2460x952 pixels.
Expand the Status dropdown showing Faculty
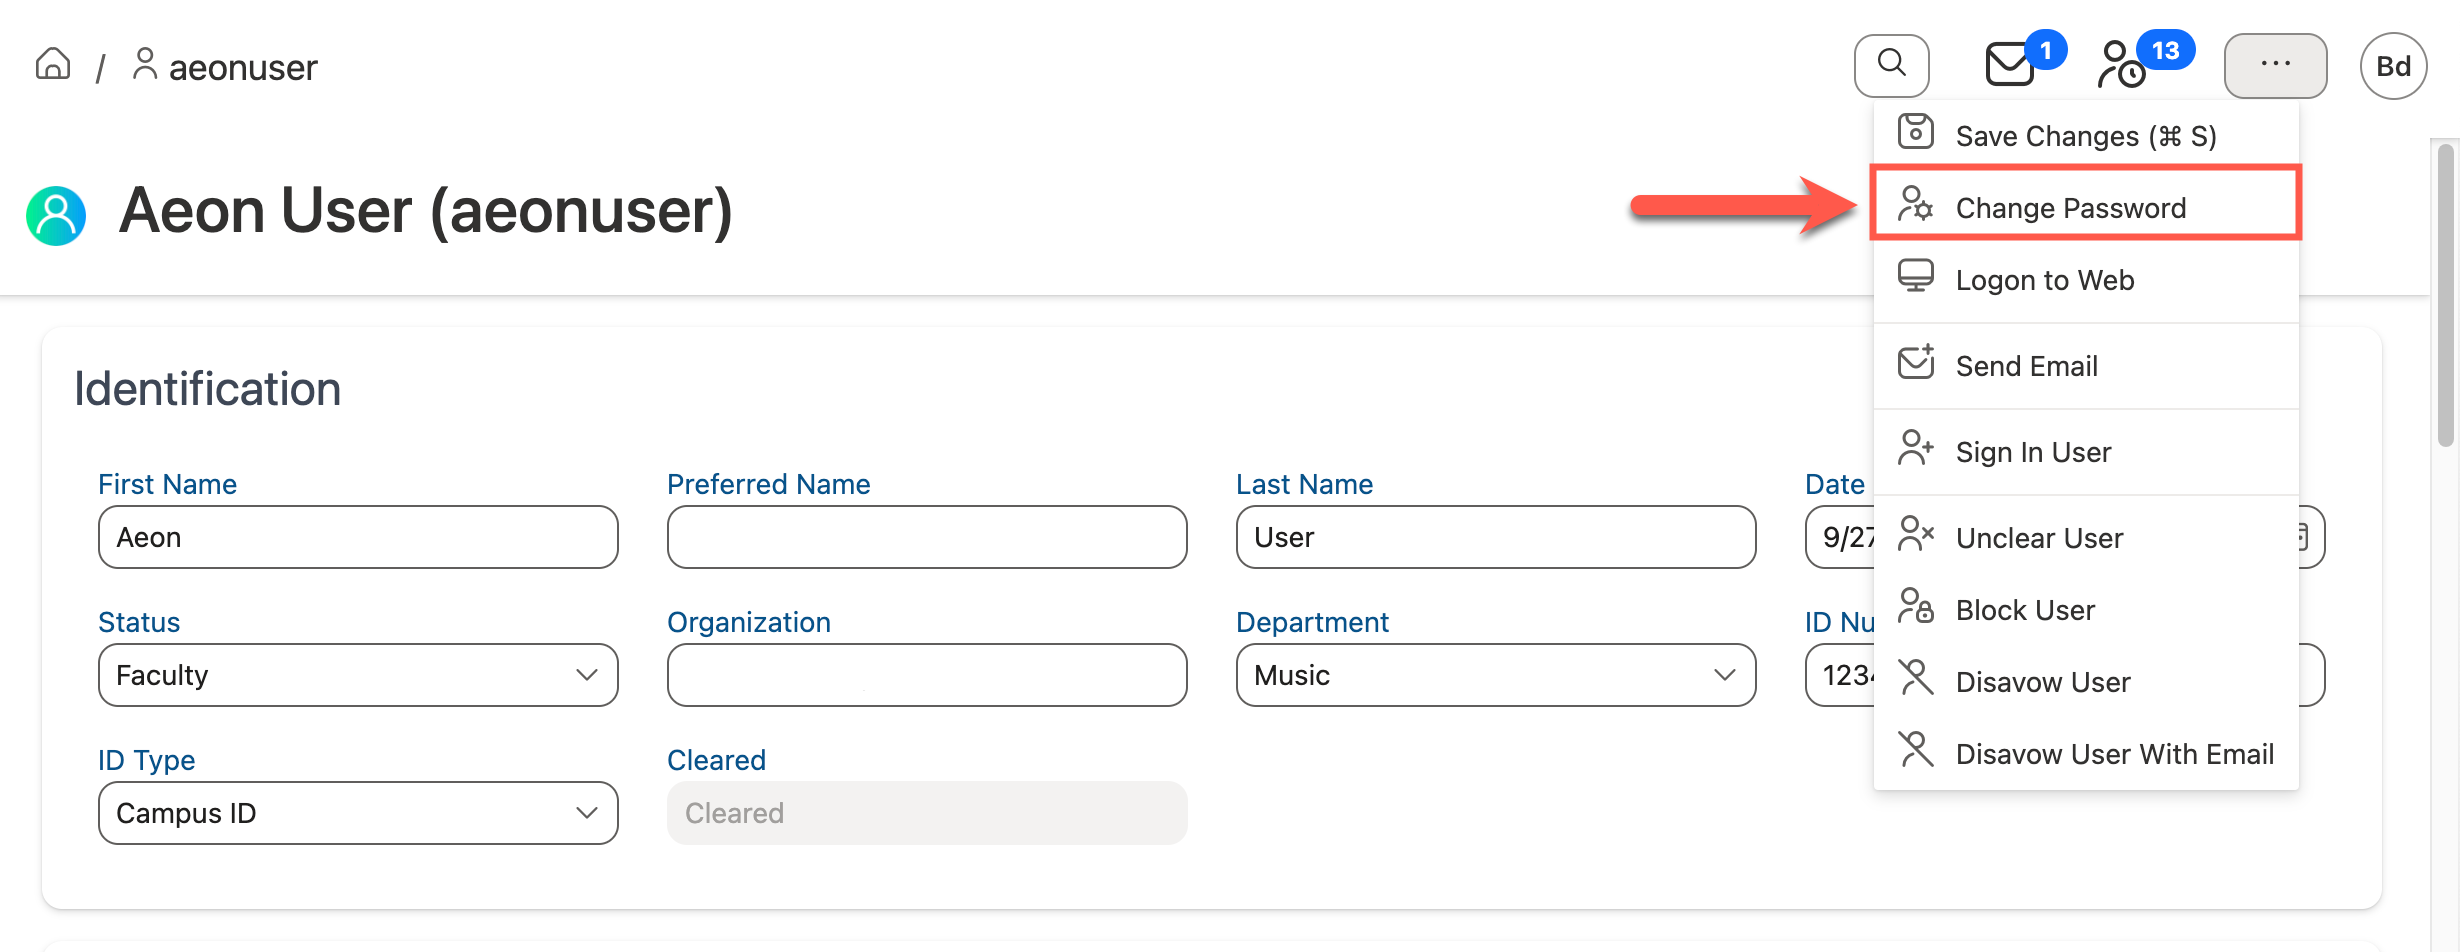pos(358,675)
